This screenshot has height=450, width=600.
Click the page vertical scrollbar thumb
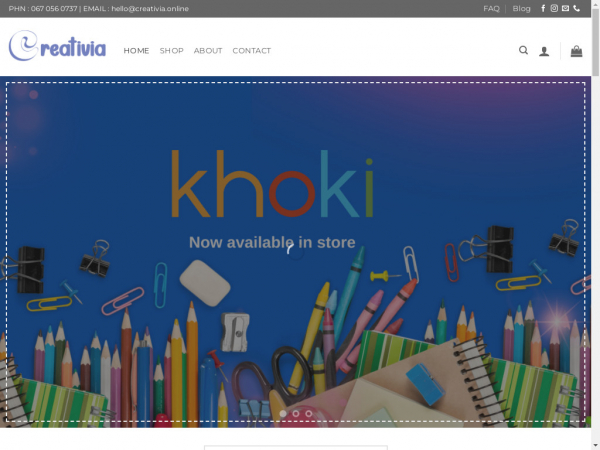pyautogui.click(x=595, y=42)
